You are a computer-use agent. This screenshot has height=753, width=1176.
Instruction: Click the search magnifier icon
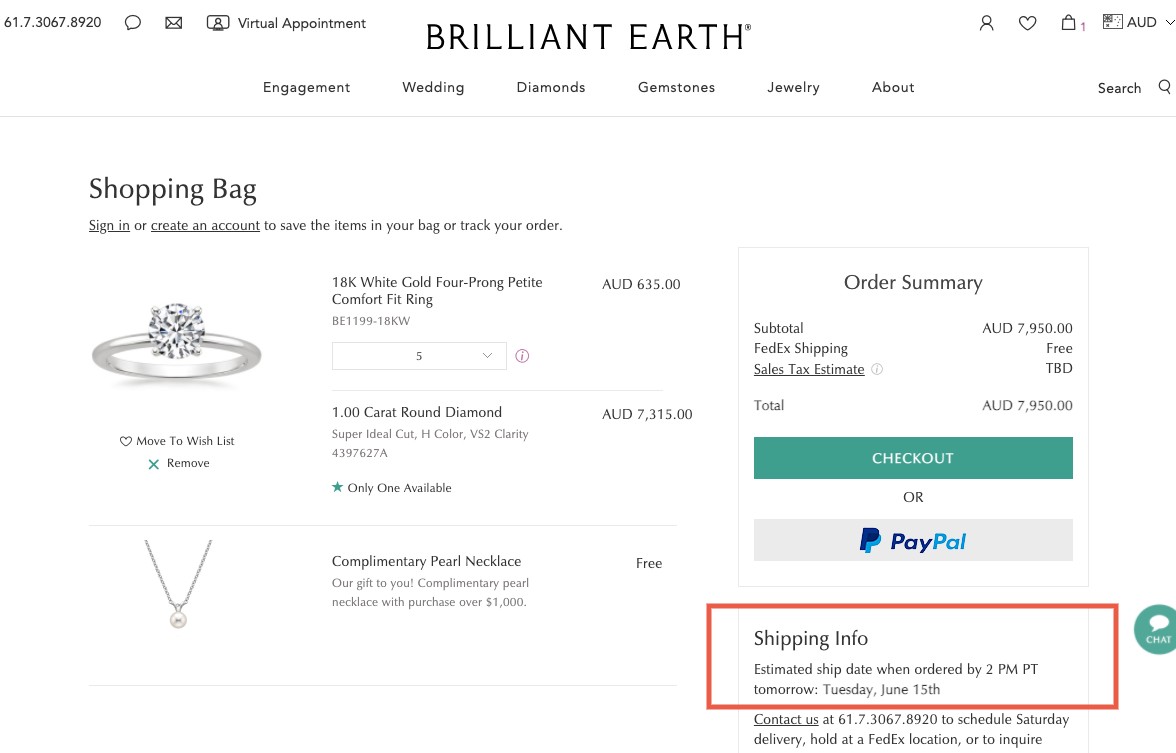tap(1165, 88)
